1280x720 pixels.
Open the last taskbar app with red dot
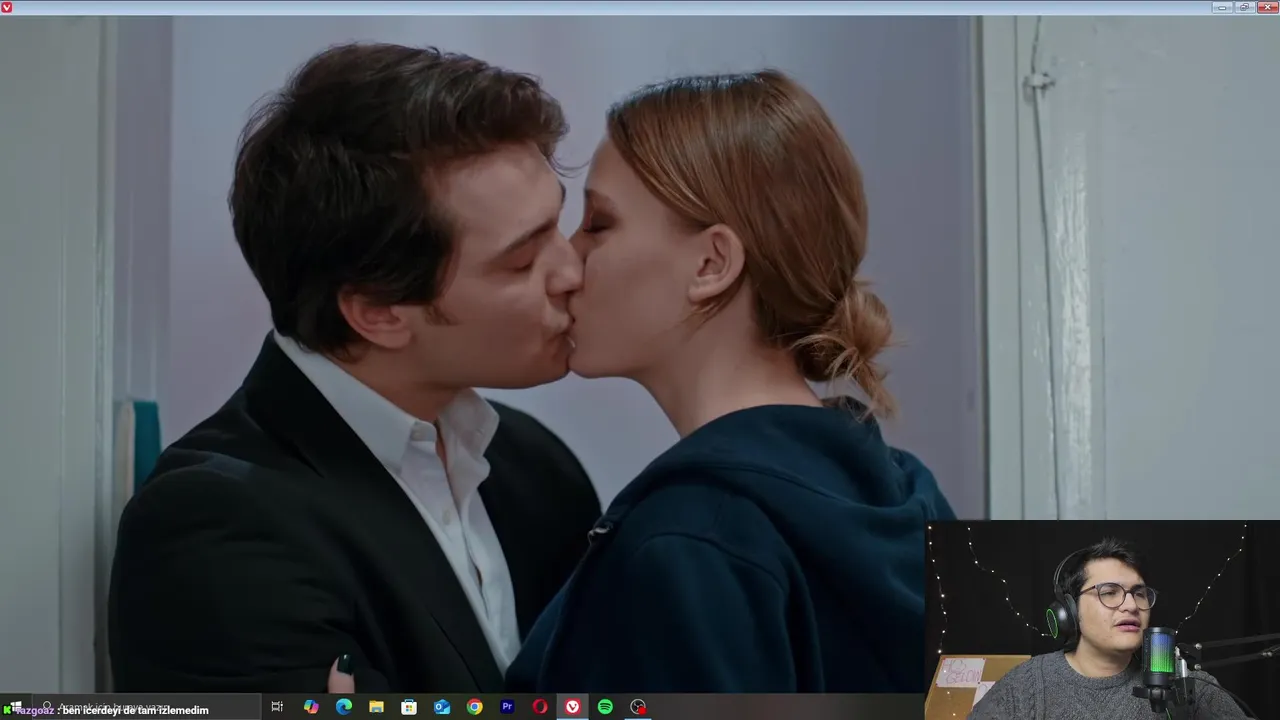[638, 707]
